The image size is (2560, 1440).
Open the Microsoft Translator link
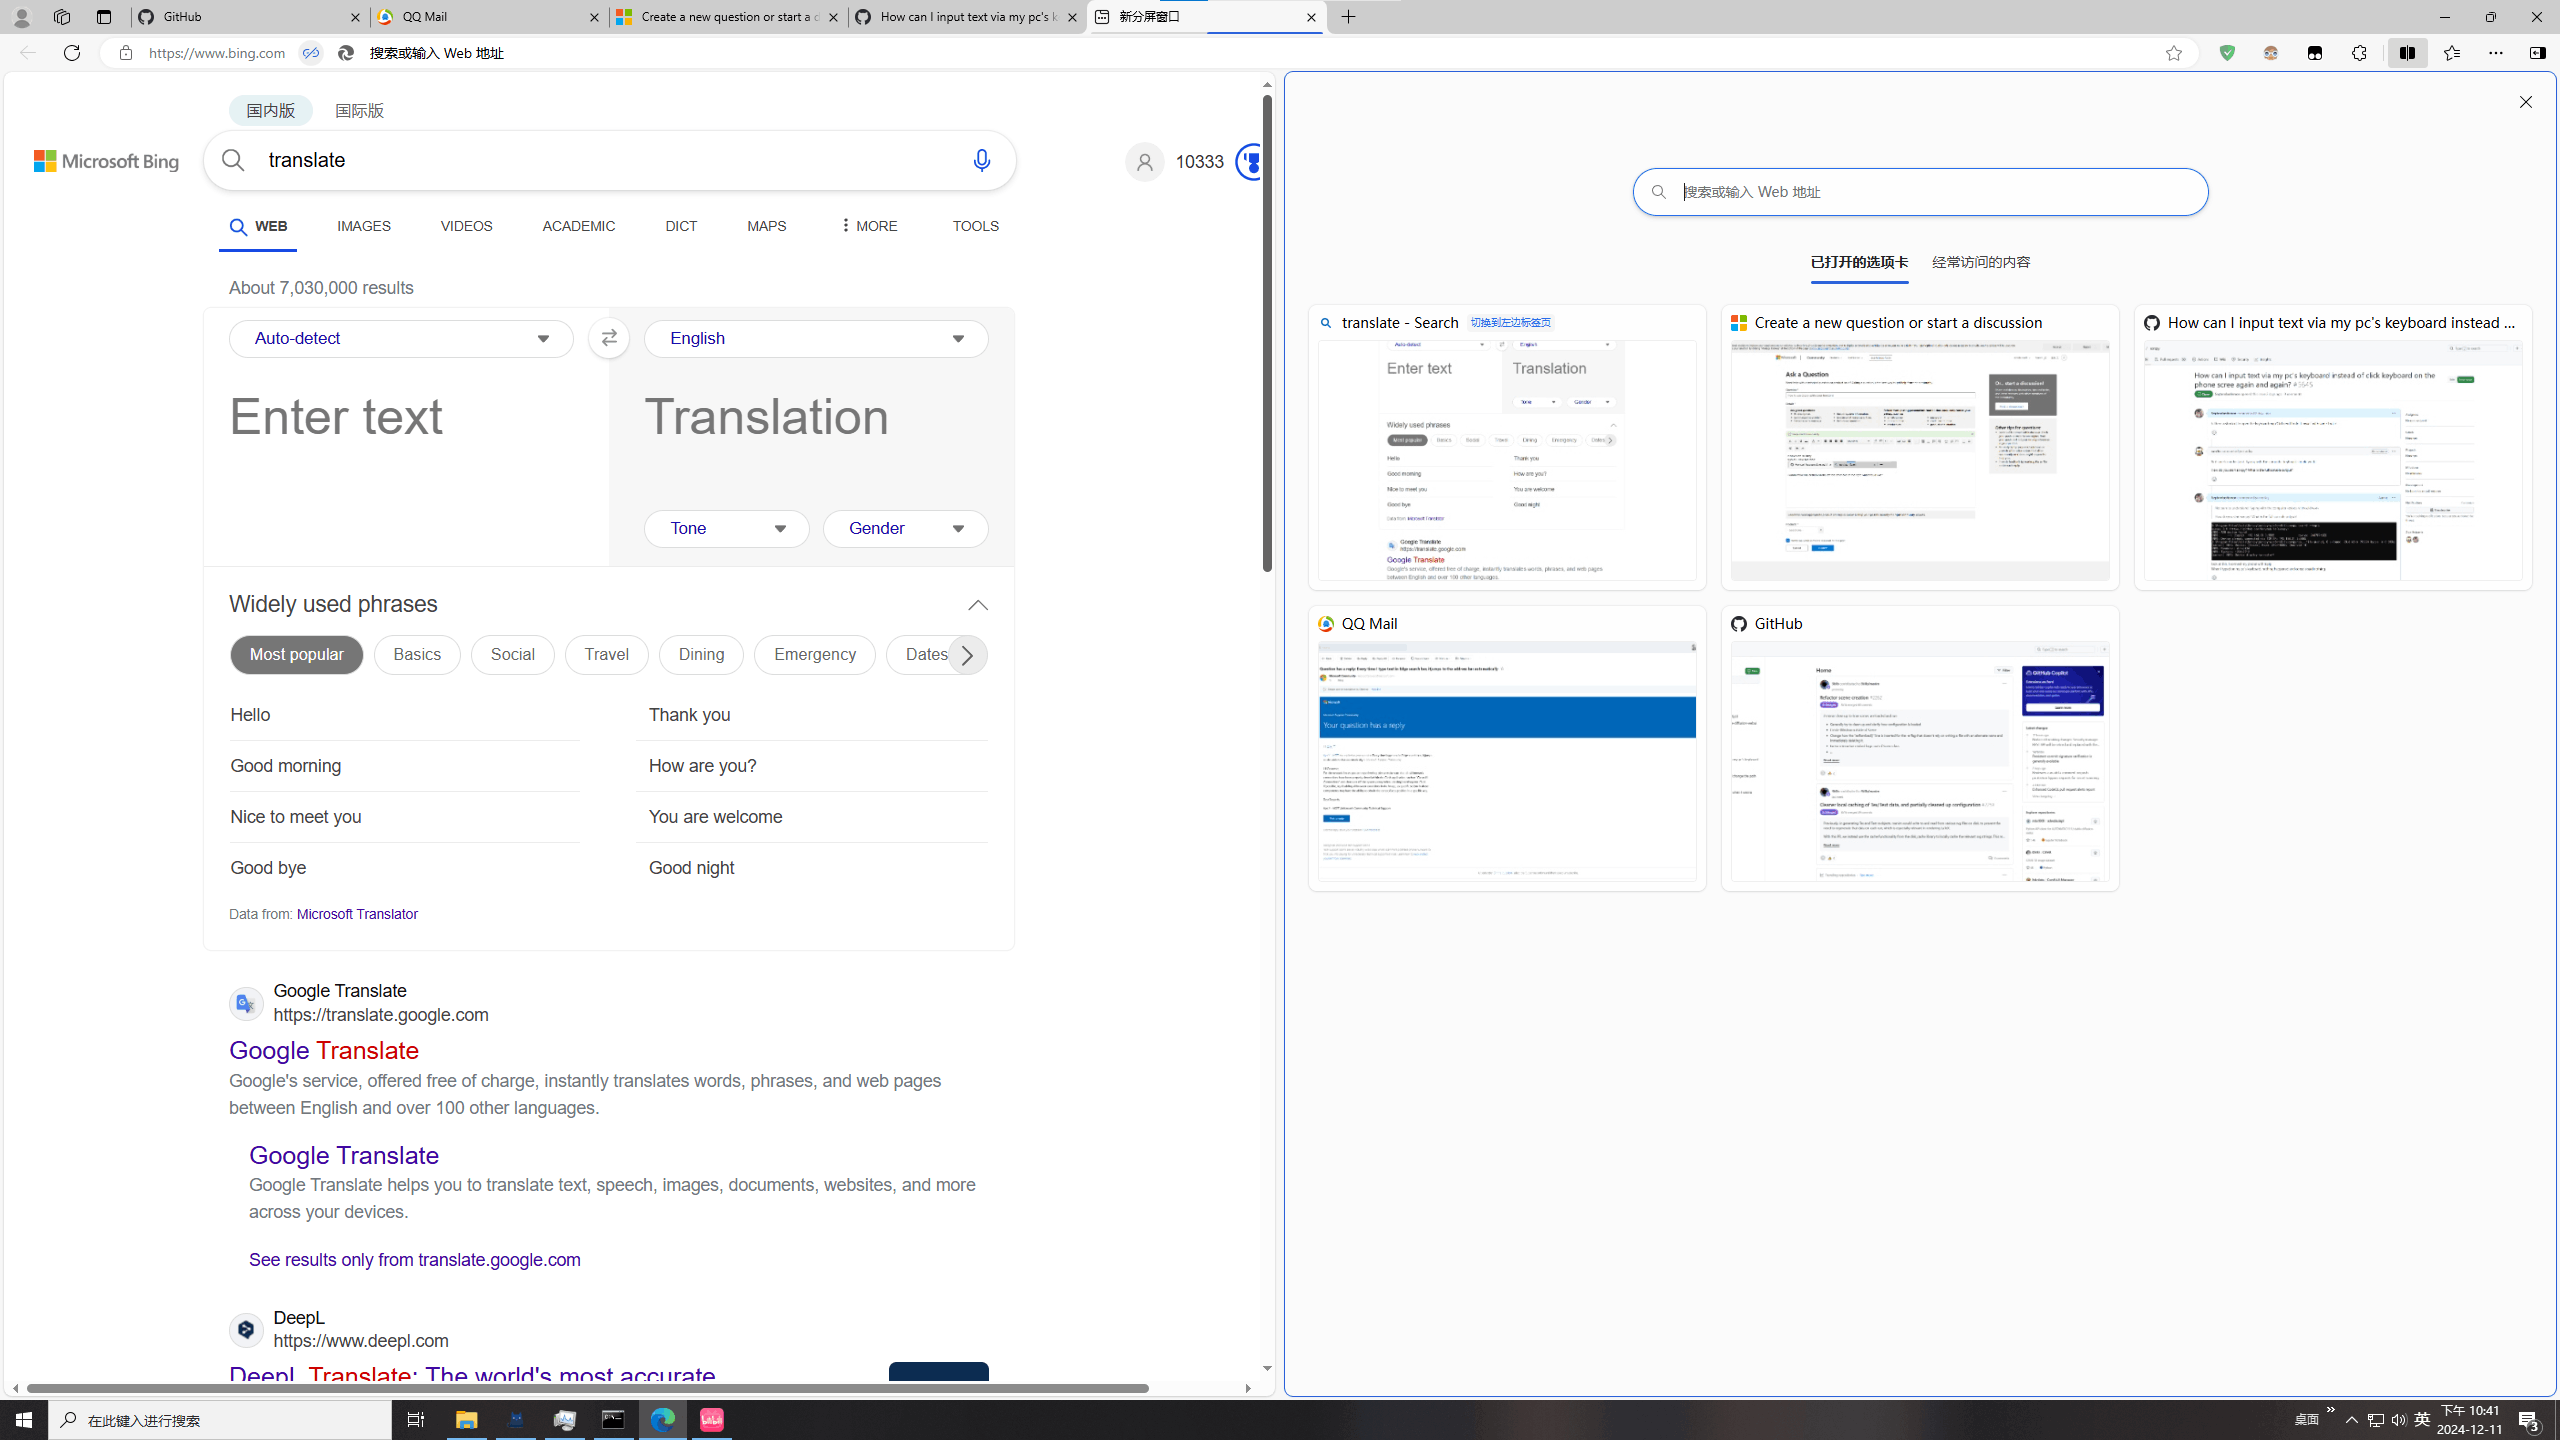tap(356, 913)
